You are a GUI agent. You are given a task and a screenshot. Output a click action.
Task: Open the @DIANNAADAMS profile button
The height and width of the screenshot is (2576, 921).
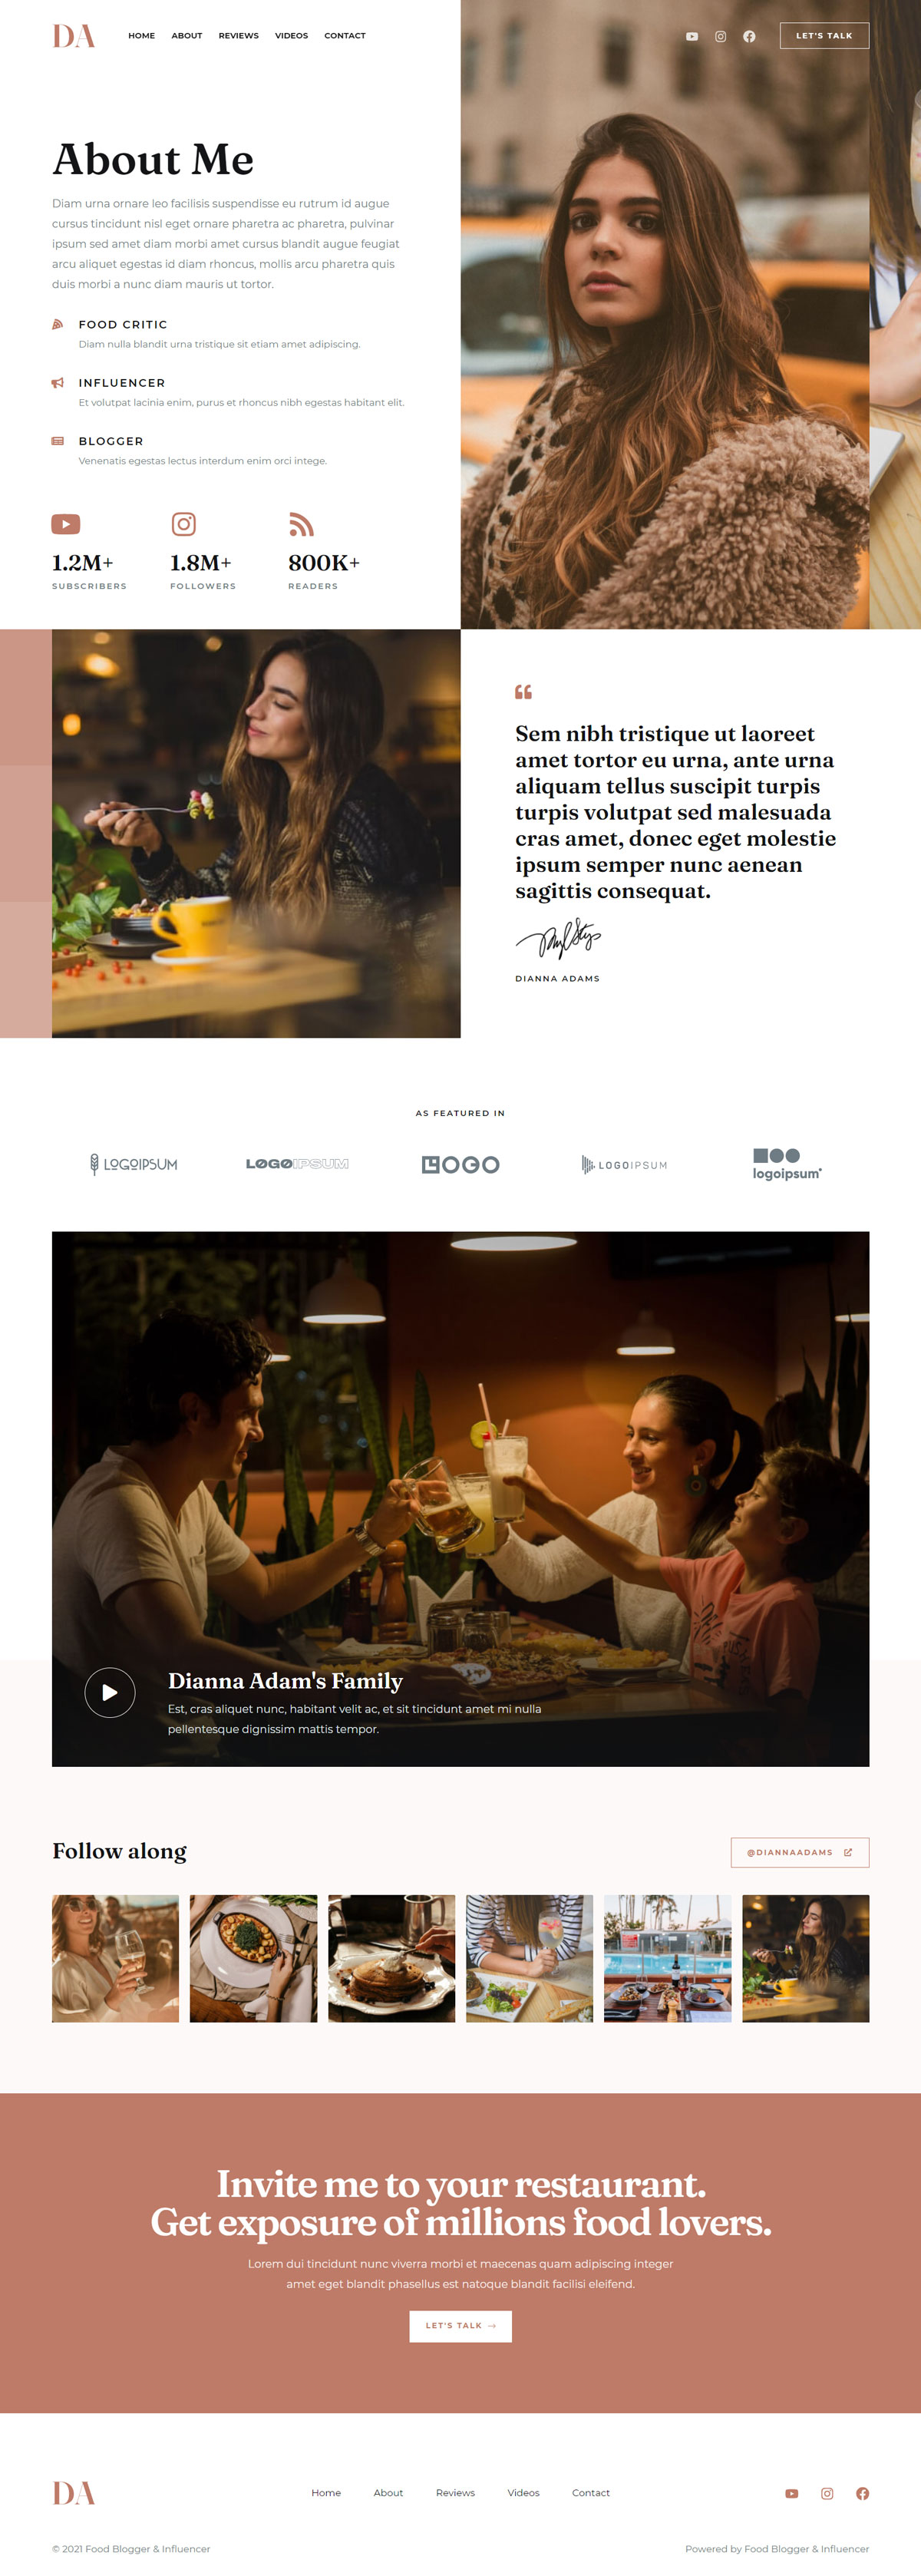[800, 1852]
